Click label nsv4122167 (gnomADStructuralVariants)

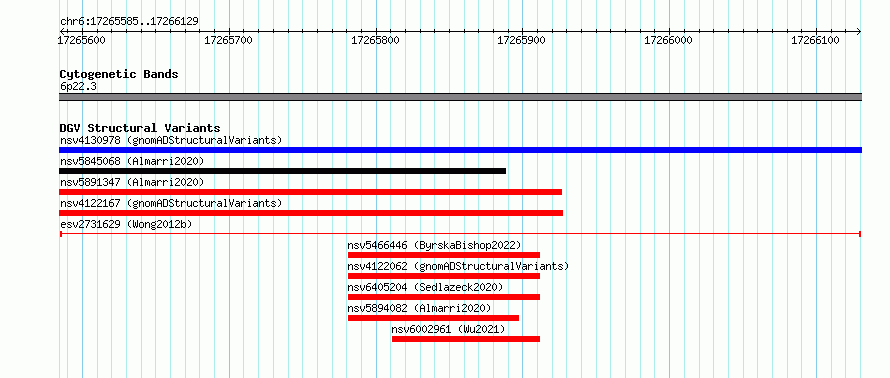click(x=171, y=203)
